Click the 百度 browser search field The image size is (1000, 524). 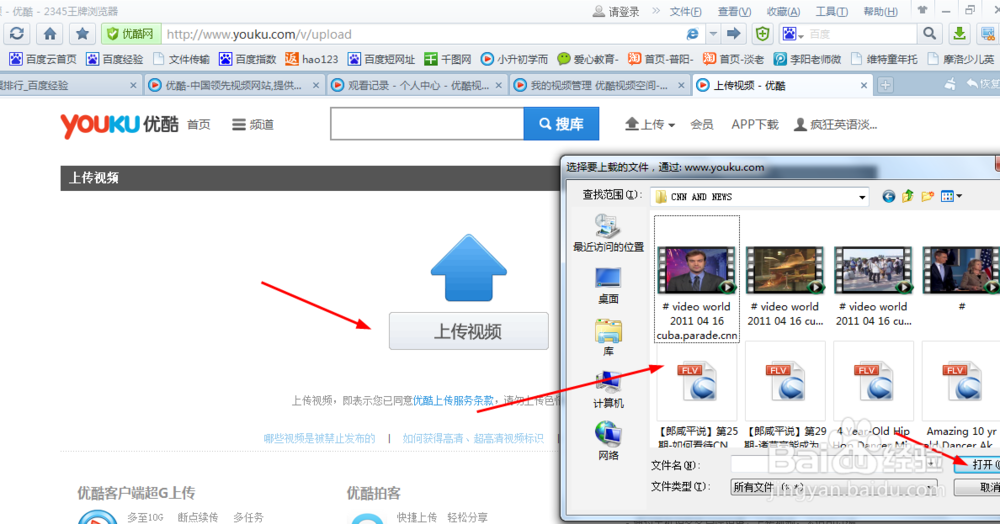[x=861, y=34]
